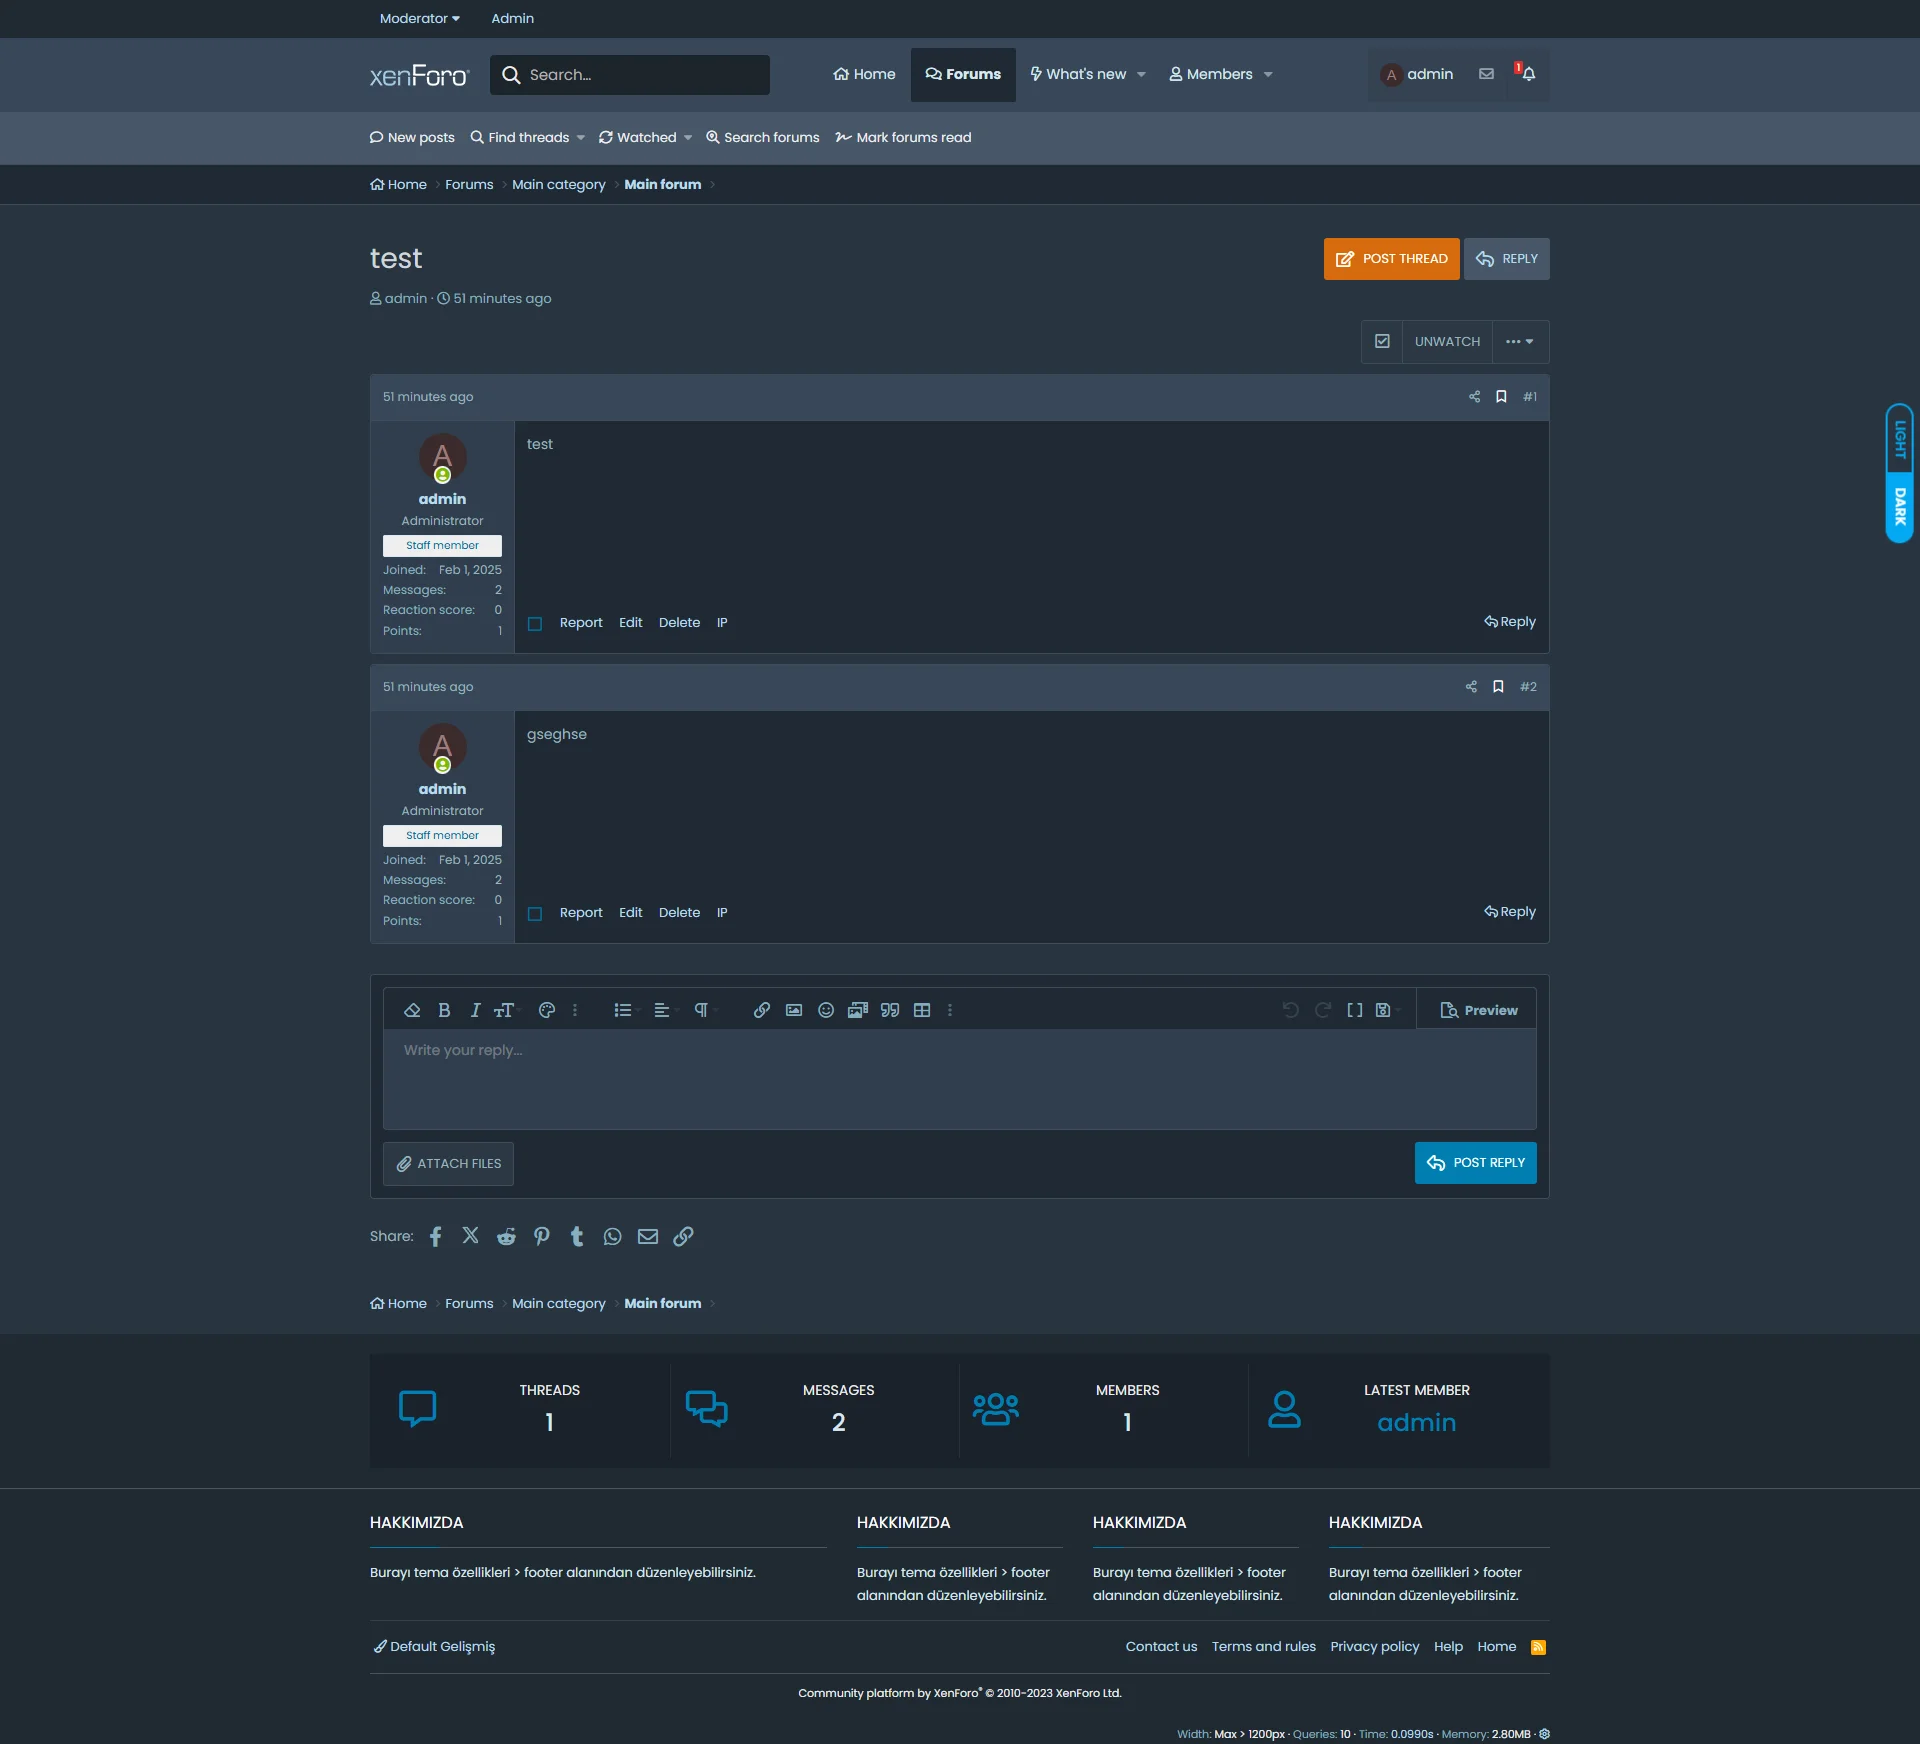The height and width of the screenshot is (1744, 1920).
Task: Open admin avatar on post #1
Action: [442, 457]
